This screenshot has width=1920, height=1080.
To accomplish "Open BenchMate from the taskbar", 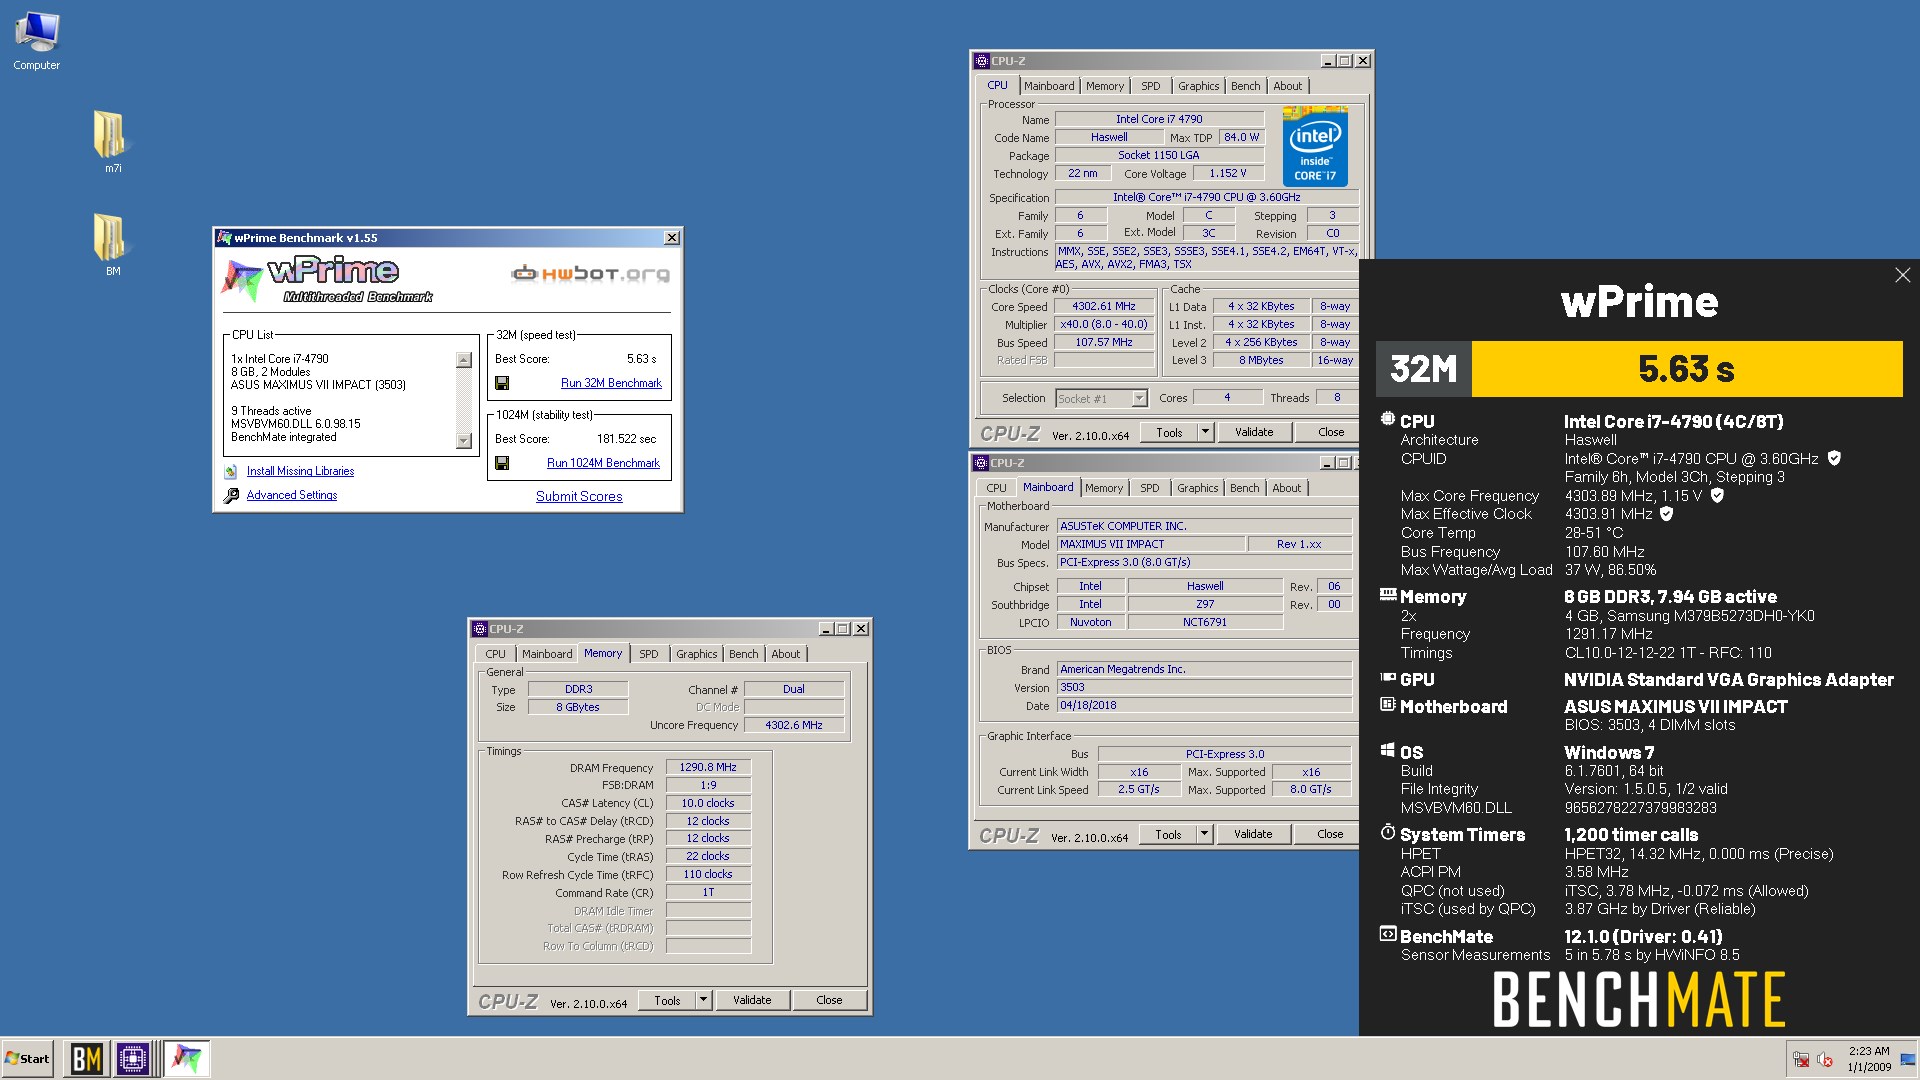I will coord(86,1058).
